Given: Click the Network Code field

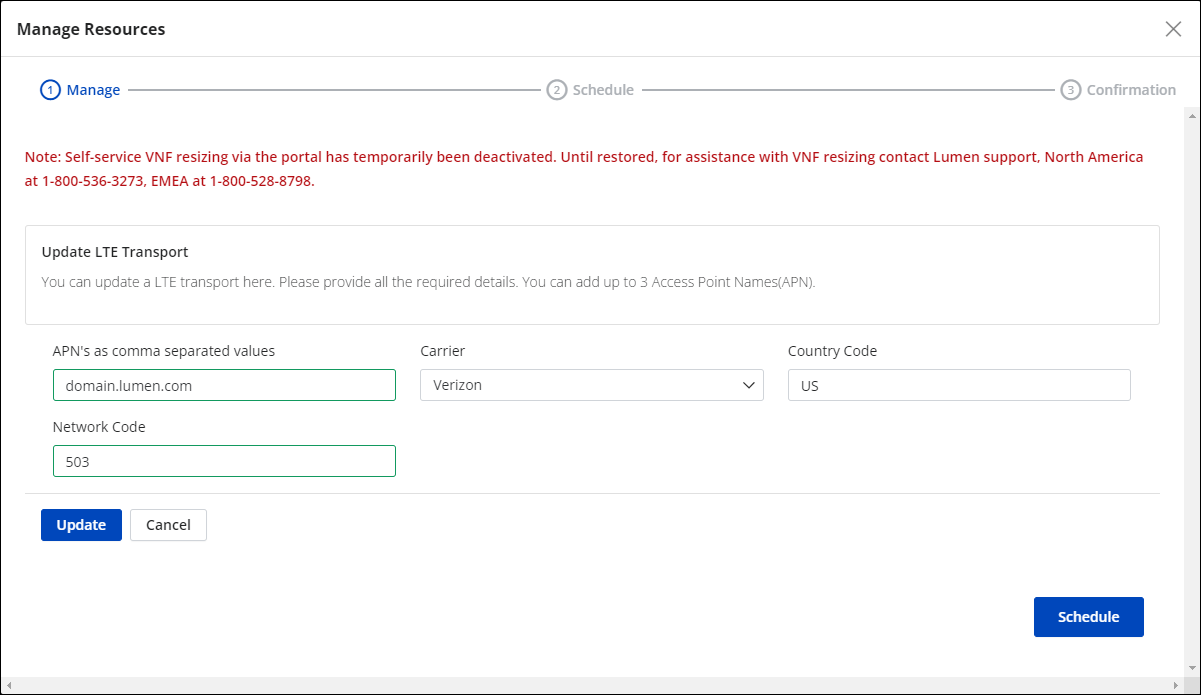Looking at the screenshot, I should [x=224, y=461].
